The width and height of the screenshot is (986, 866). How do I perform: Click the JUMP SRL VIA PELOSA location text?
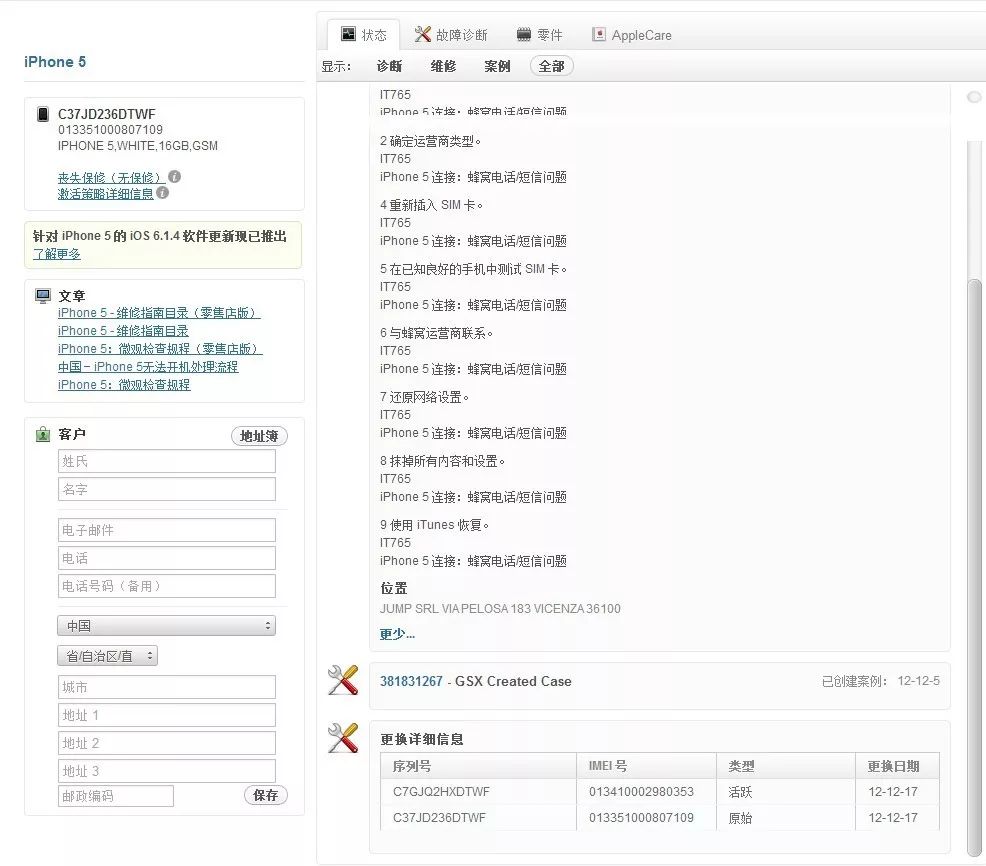(500, 608)
